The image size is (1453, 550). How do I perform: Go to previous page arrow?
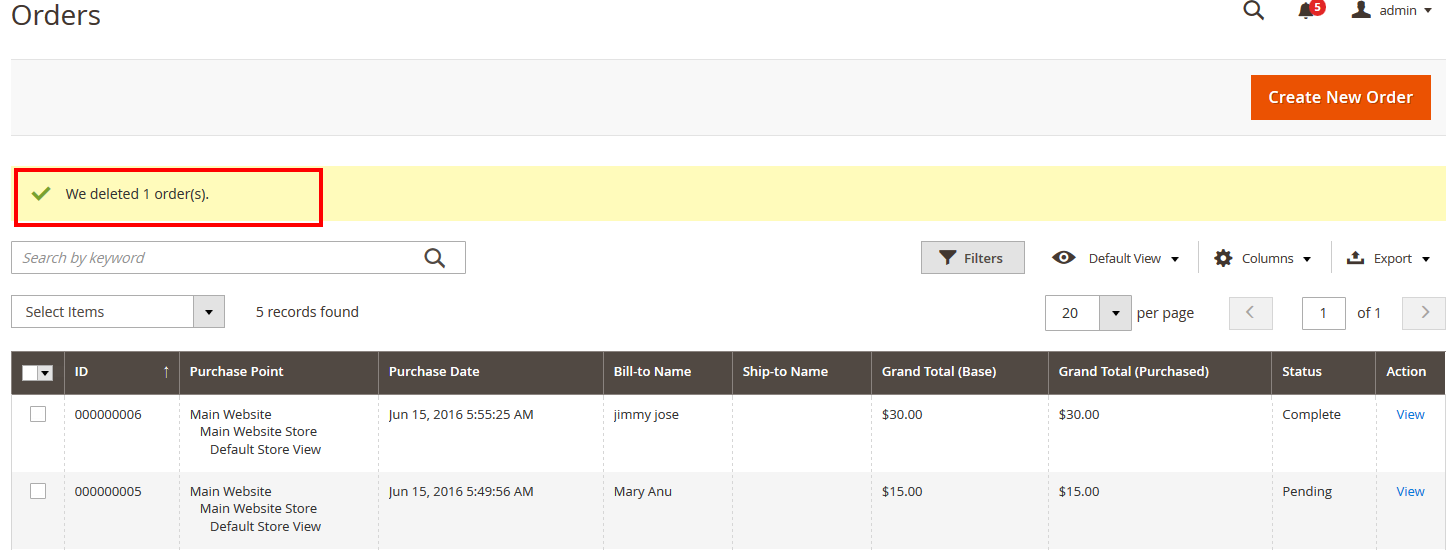pyautogui.click(x=1250, y=313)
